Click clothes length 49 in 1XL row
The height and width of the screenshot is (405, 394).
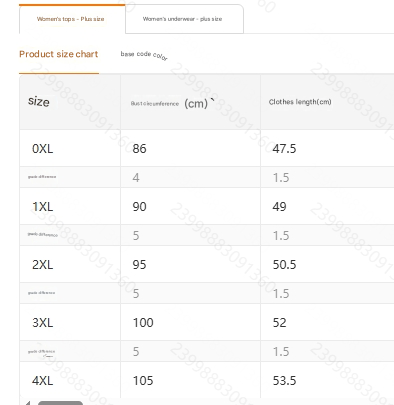[x=279, y=207]
